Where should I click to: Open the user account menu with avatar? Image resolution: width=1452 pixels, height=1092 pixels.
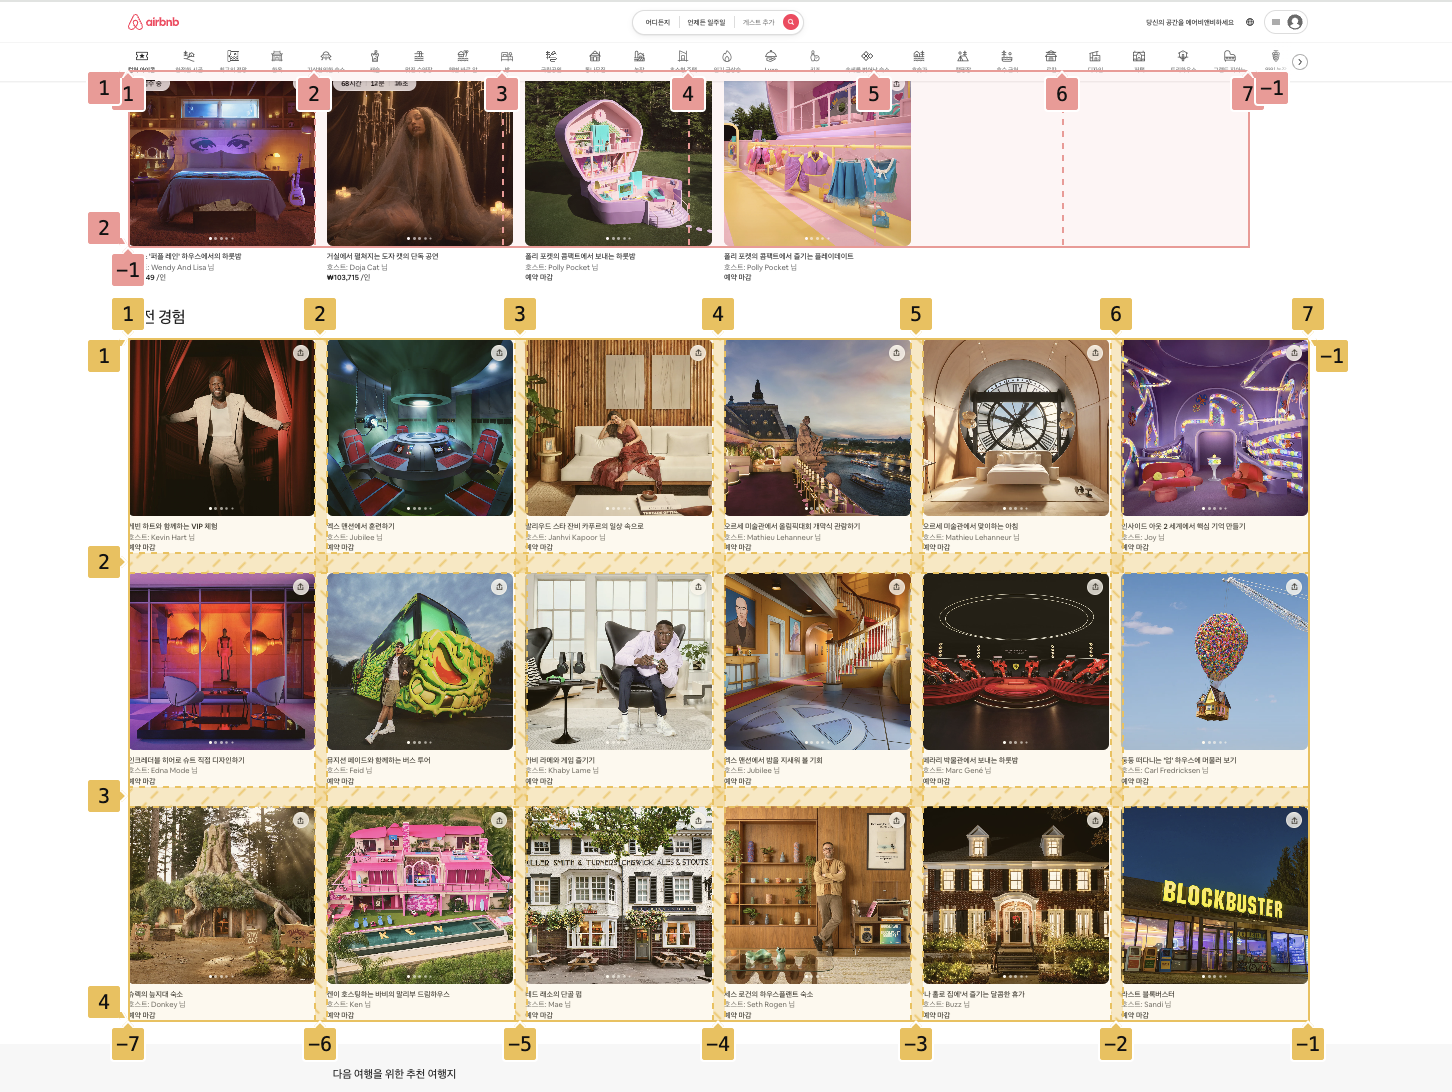(1286, 22)
